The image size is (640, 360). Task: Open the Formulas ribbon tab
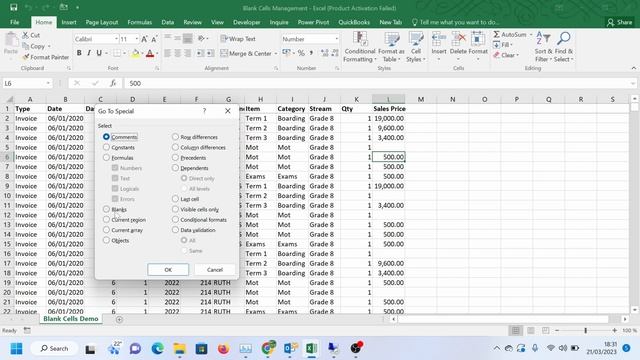pyautogui.click(x=139, y=22)
